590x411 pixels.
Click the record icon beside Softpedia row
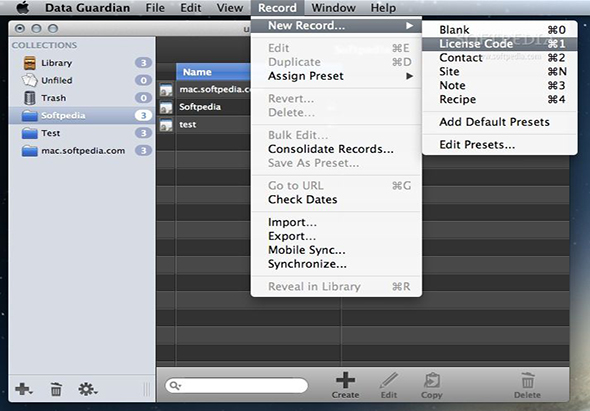click(x=166, y=107)
